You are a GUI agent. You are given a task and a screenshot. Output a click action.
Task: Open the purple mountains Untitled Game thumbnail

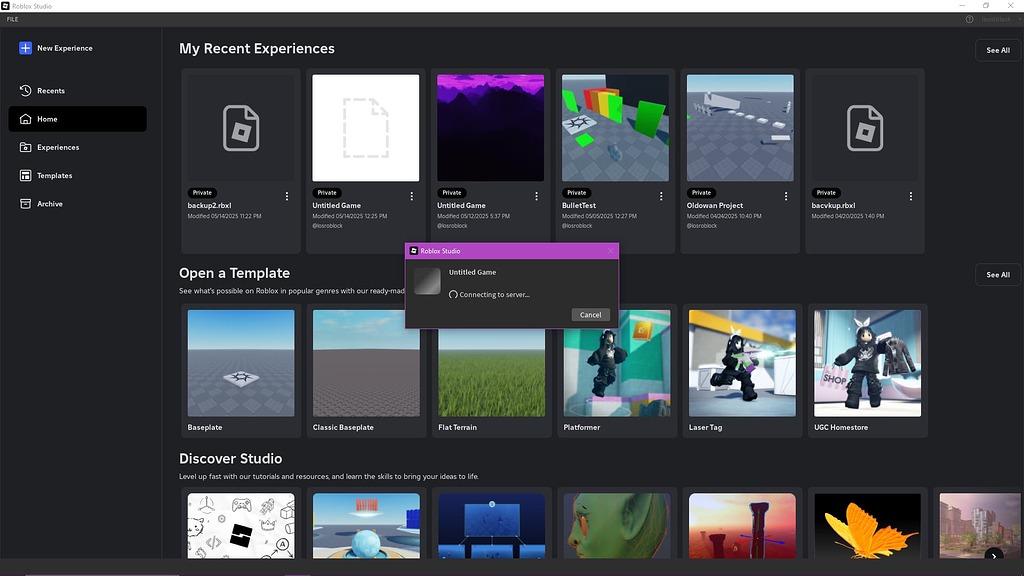490,128
